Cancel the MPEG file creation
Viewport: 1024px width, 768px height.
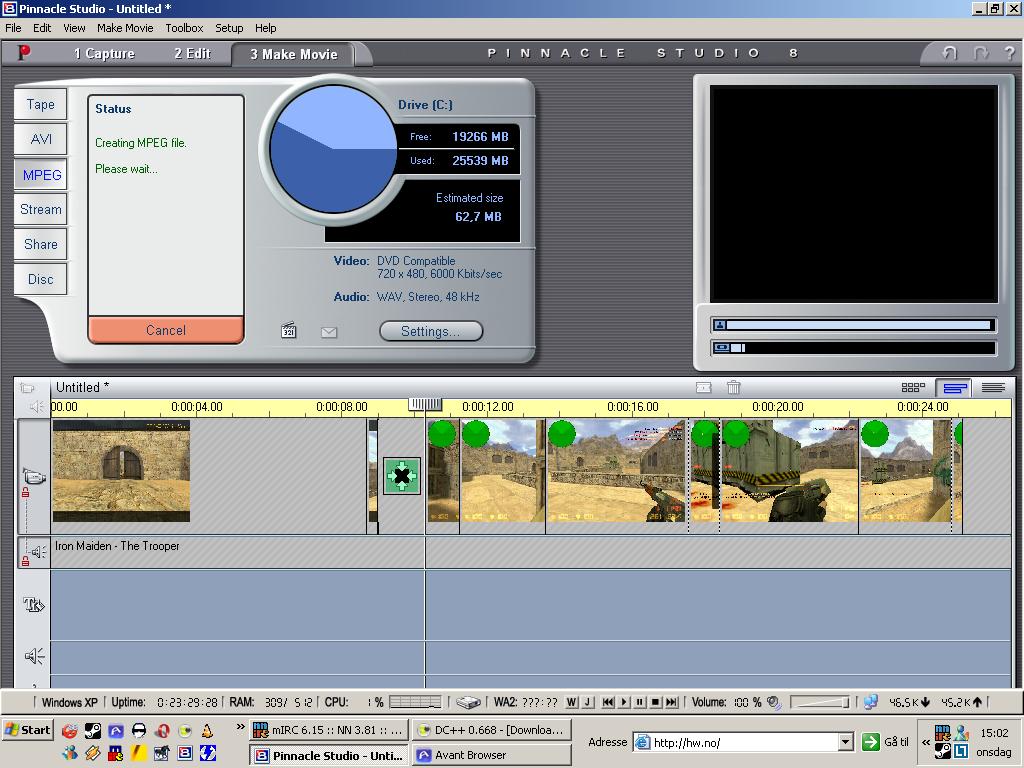pos(166,330)
